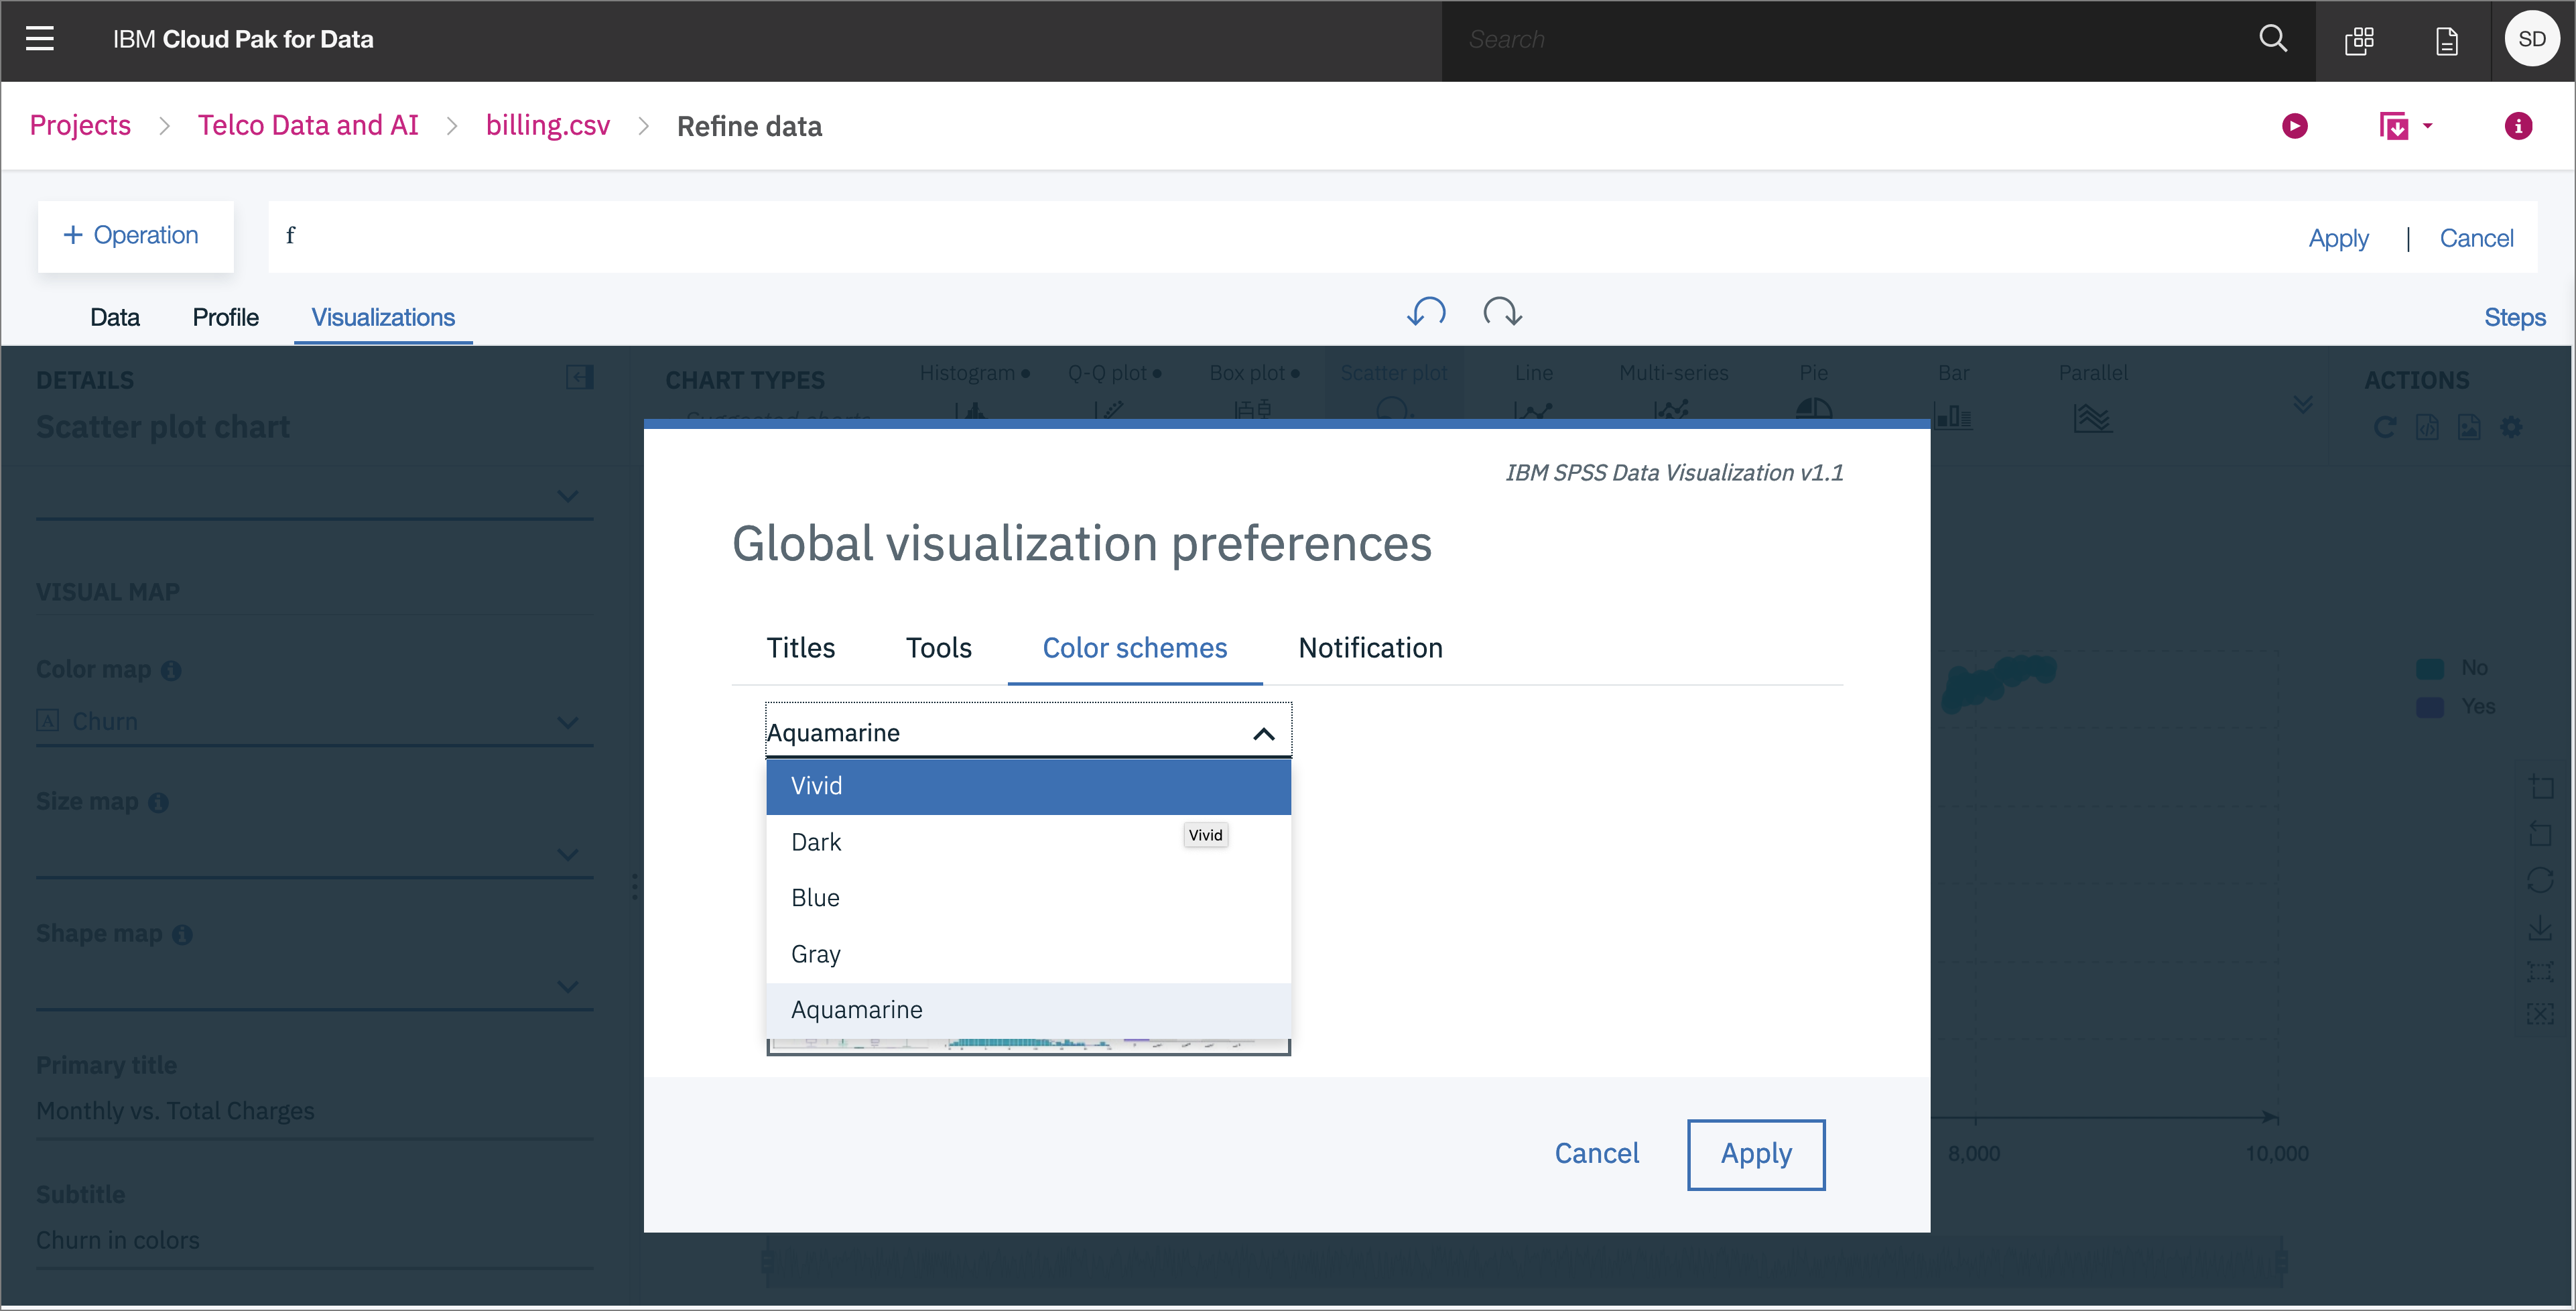The height and width of the screenshot is (1311, 2576).
Task: Choose Gray from color scheme list
Action: (1028, 954)
